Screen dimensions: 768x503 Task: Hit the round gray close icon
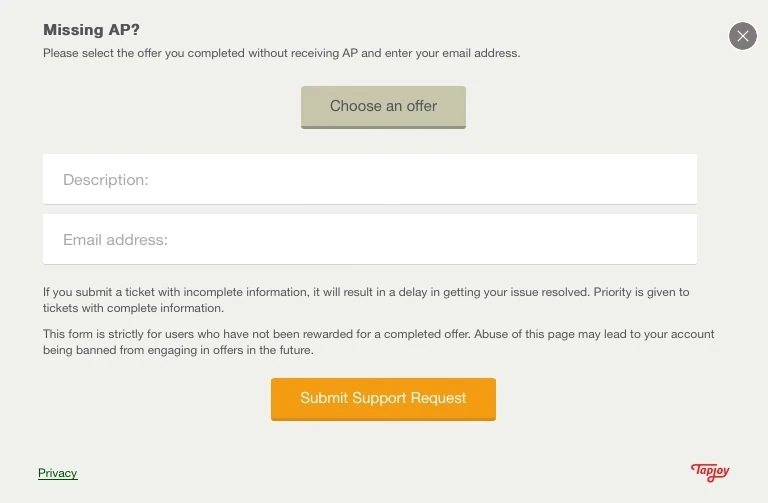[x=742, y=37]
